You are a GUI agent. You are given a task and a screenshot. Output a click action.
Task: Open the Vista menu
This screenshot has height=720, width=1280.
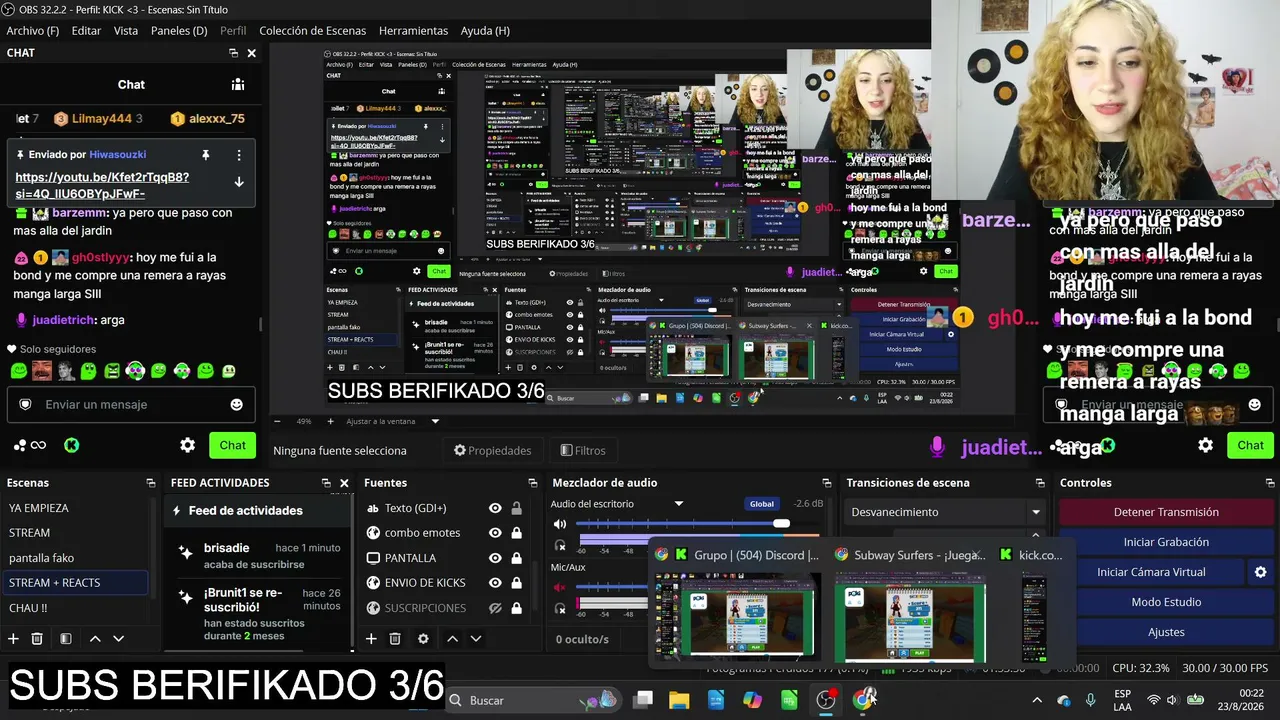click(126, 31)
